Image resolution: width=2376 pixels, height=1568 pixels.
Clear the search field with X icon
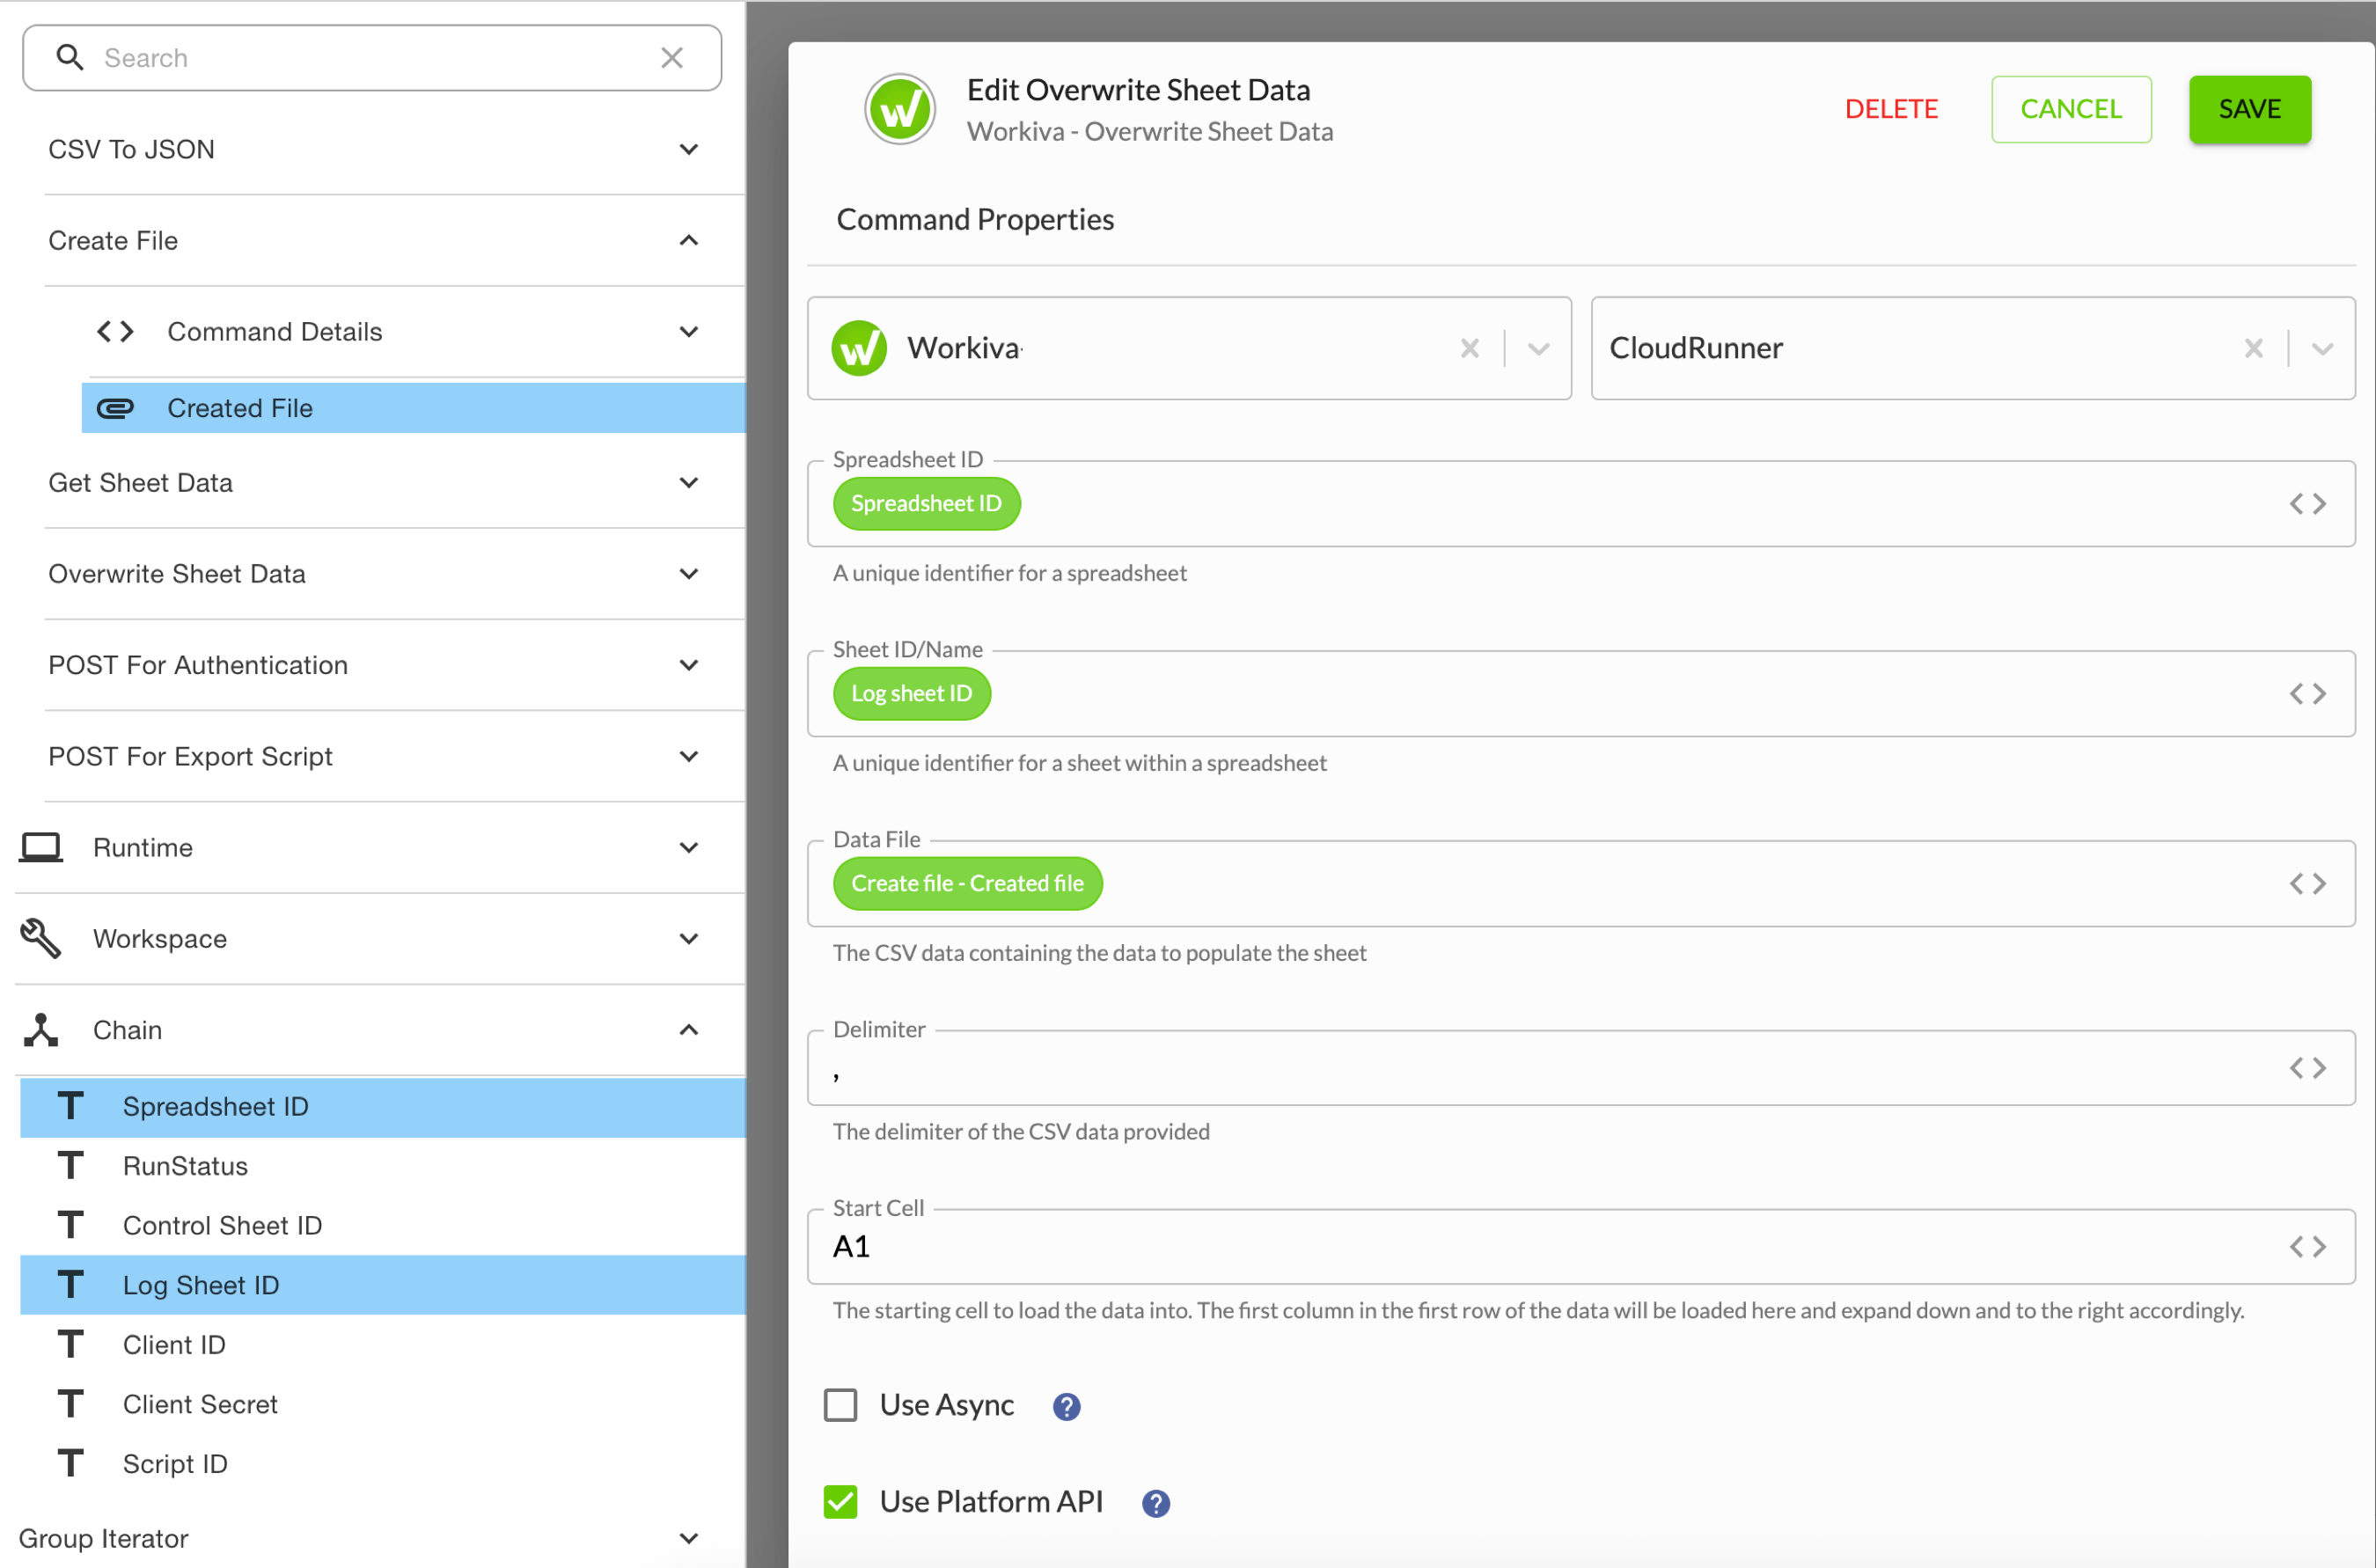[x=672, y=57]
